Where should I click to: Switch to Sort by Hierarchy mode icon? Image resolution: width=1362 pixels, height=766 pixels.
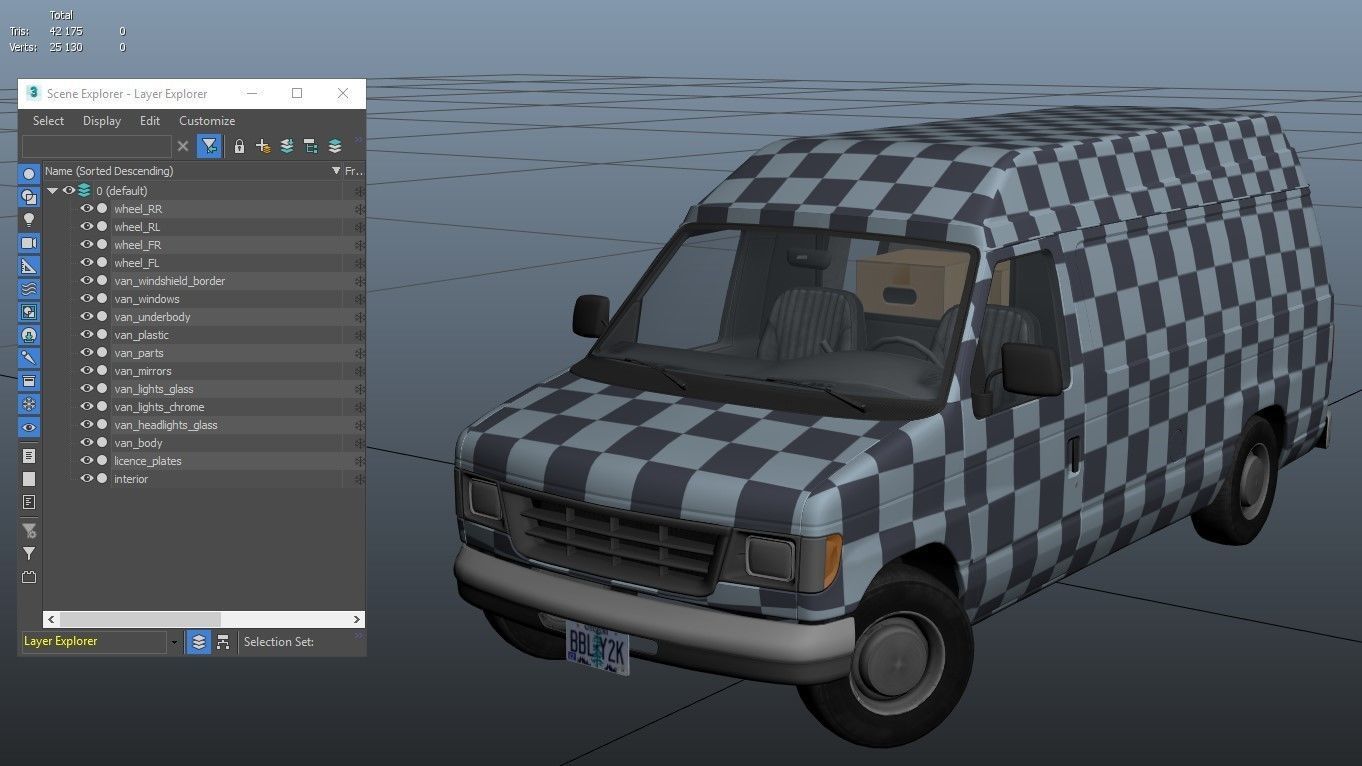click(x=223, y=642)
